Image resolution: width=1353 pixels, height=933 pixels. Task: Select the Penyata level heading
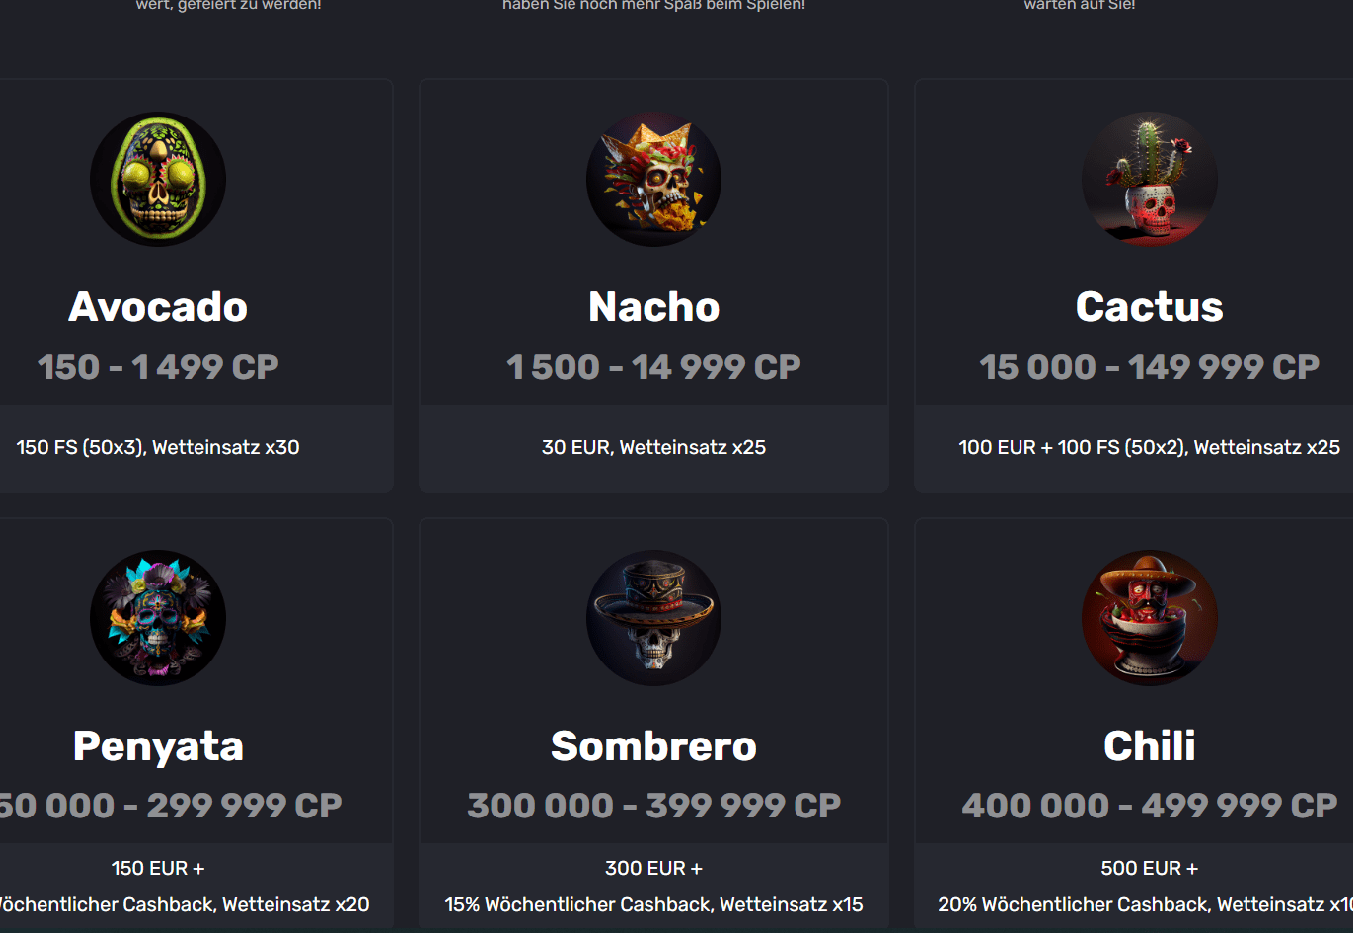click(158, 746)
